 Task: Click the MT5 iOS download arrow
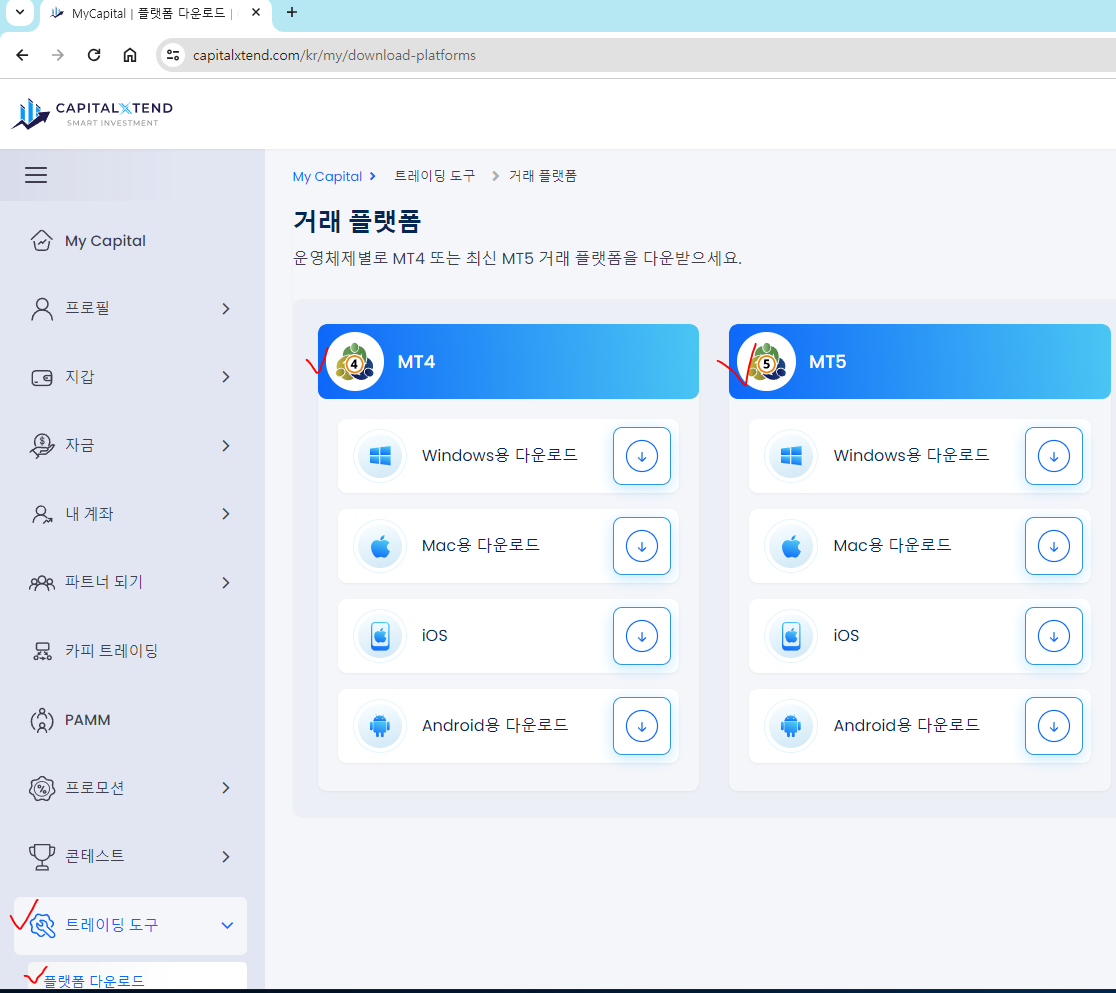point(1053,636)
